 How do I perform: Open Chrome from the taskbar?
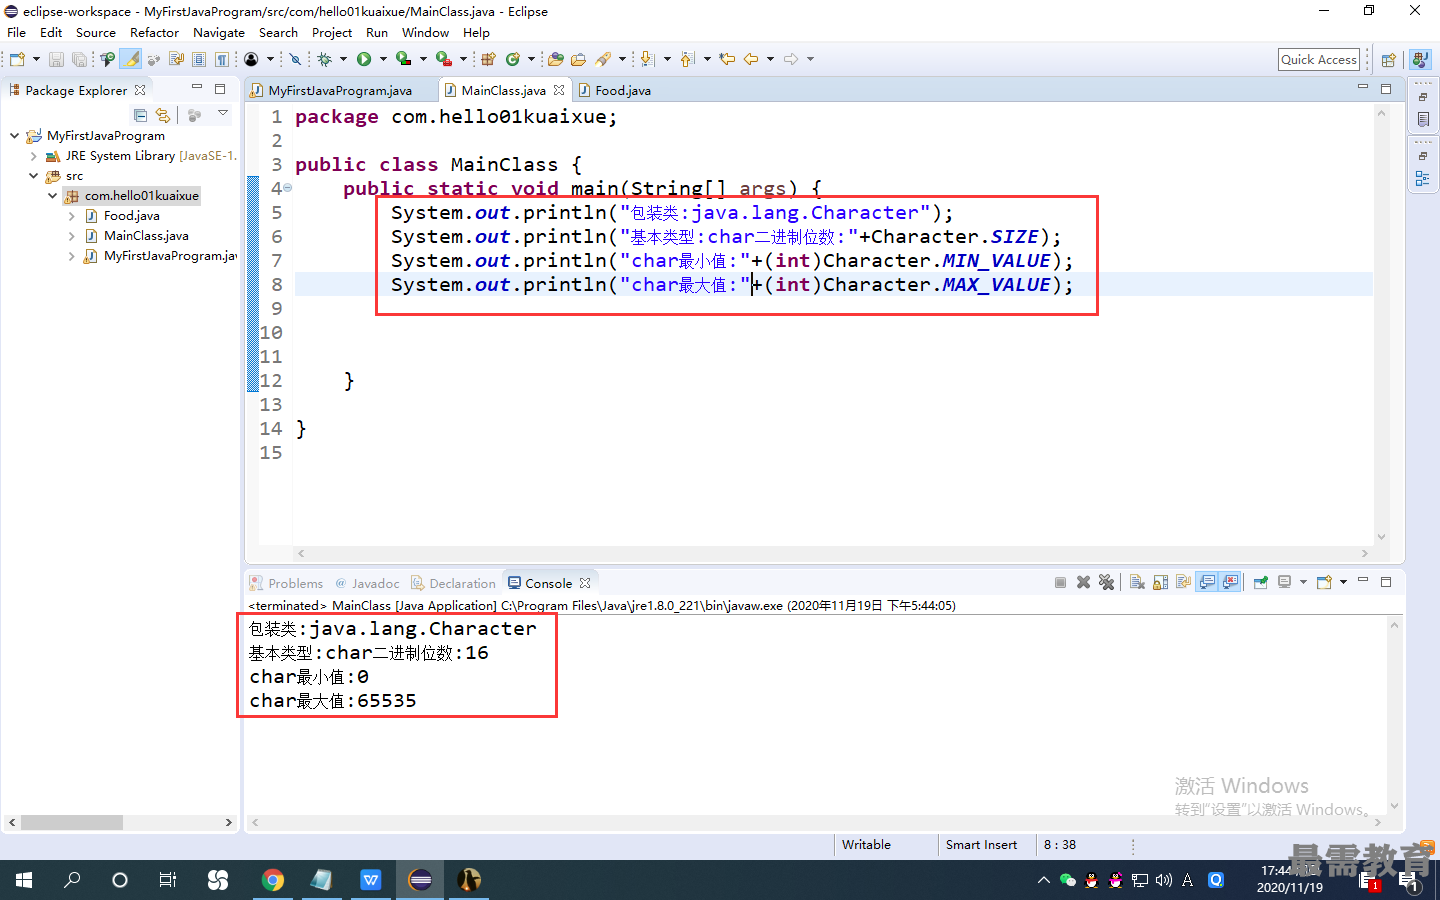272,880
